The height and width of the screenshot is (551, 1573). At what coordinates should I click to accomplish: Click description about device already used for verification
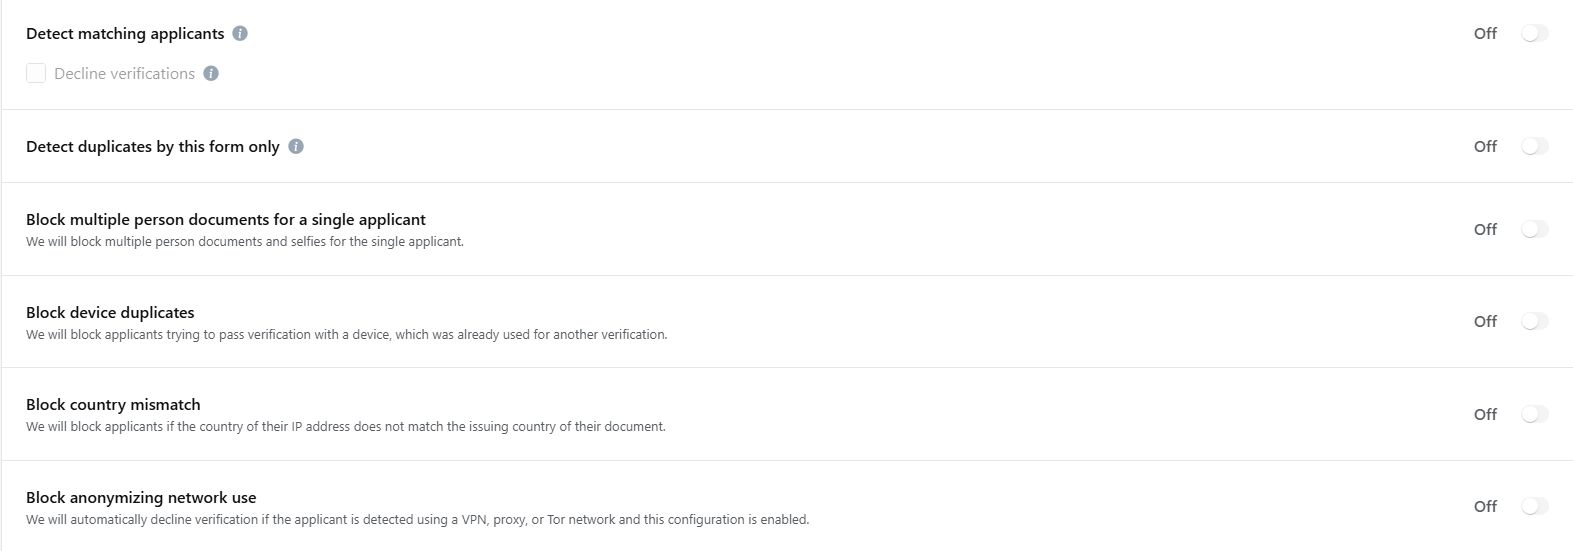[346, 335]
